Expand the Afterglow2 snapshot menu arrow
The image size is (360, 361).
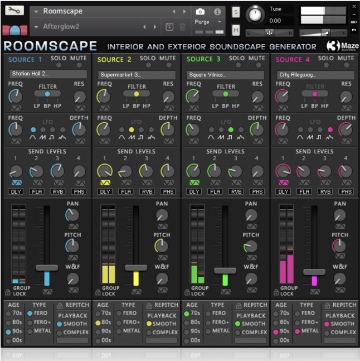click(x=36, y=27)
